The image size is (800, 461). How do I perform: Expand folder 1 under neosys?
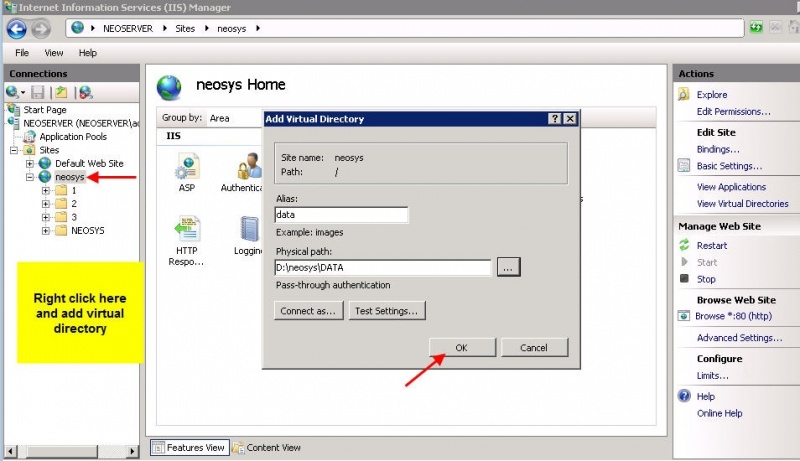[46, 190]
